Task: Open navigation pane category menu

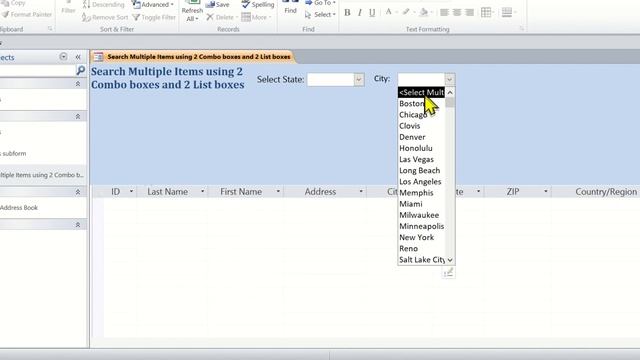Action: point(63,57)
